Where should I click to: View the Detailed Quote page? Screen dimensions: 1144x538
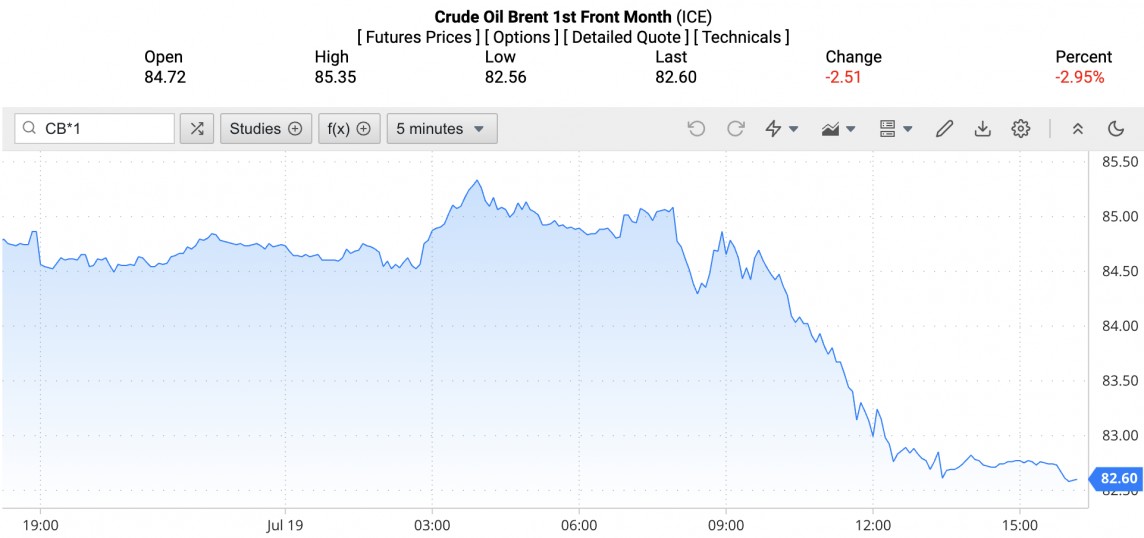pyautogui.click(x=626, y=37)
